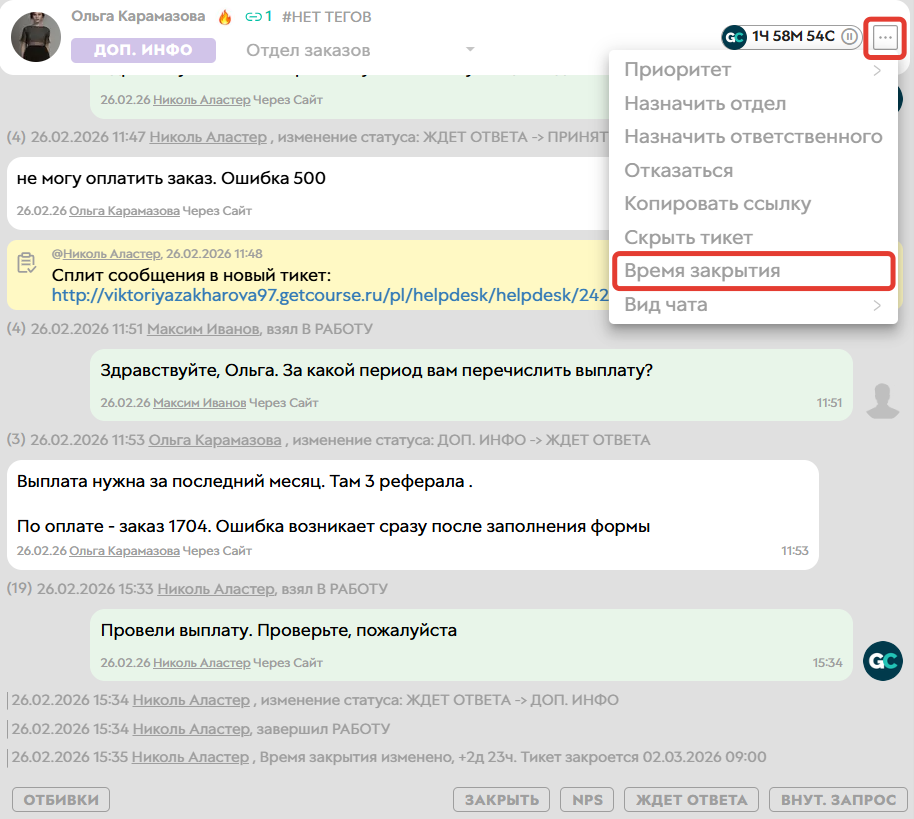Image resolution: width=914 pixels, height=819 pixels.
Task: Click the message 'Провели выплату. Проверьте, пожалуйста'
Action: coord(279,631)
